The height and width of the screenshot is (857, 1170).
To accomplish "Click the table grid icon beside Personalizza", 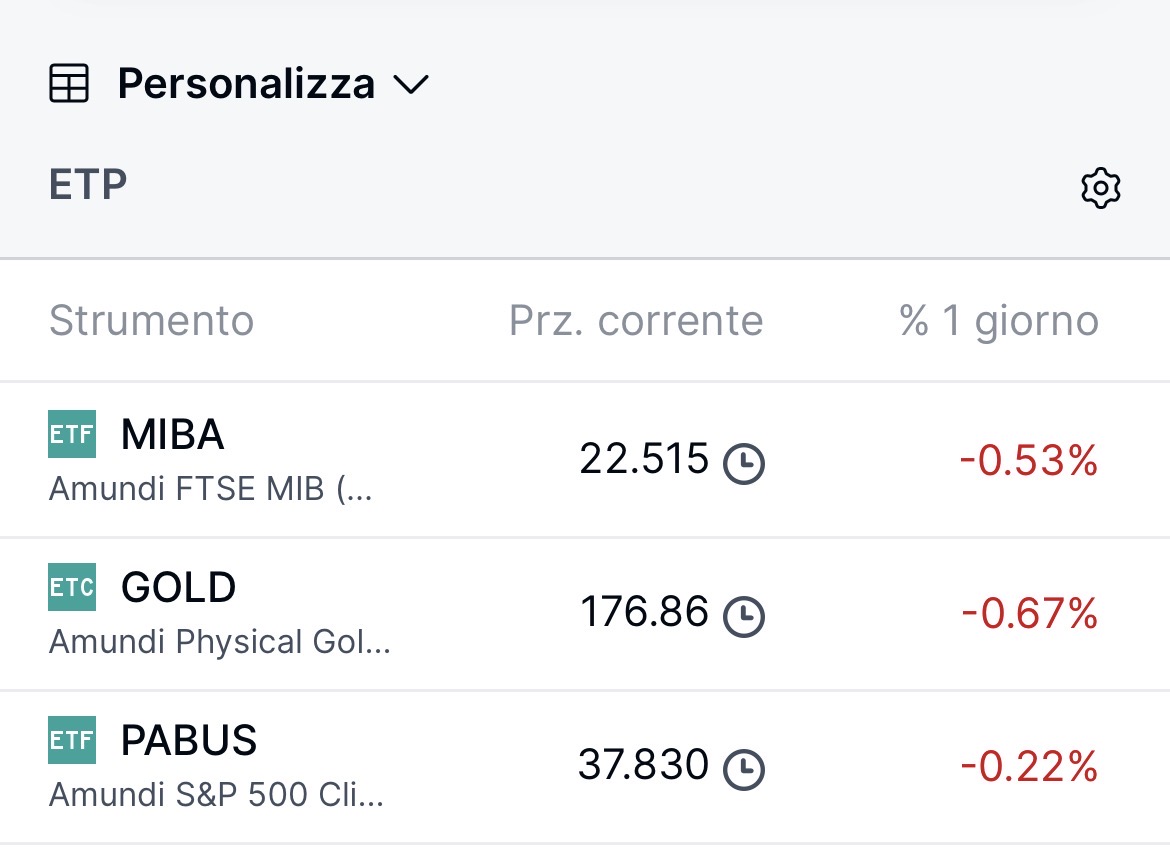I will (x=69, y=84).
